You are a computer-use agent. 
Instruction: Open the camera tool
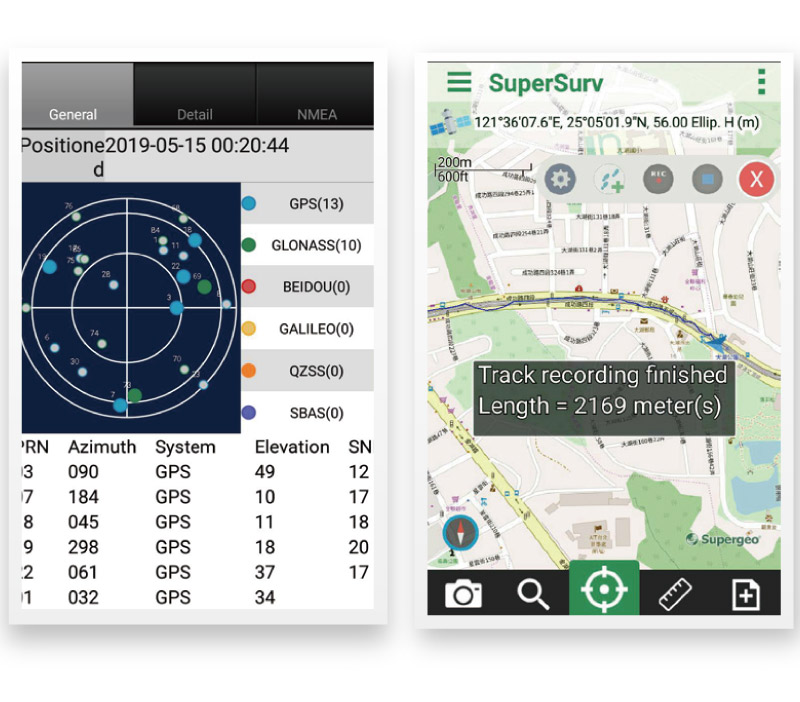463,594
